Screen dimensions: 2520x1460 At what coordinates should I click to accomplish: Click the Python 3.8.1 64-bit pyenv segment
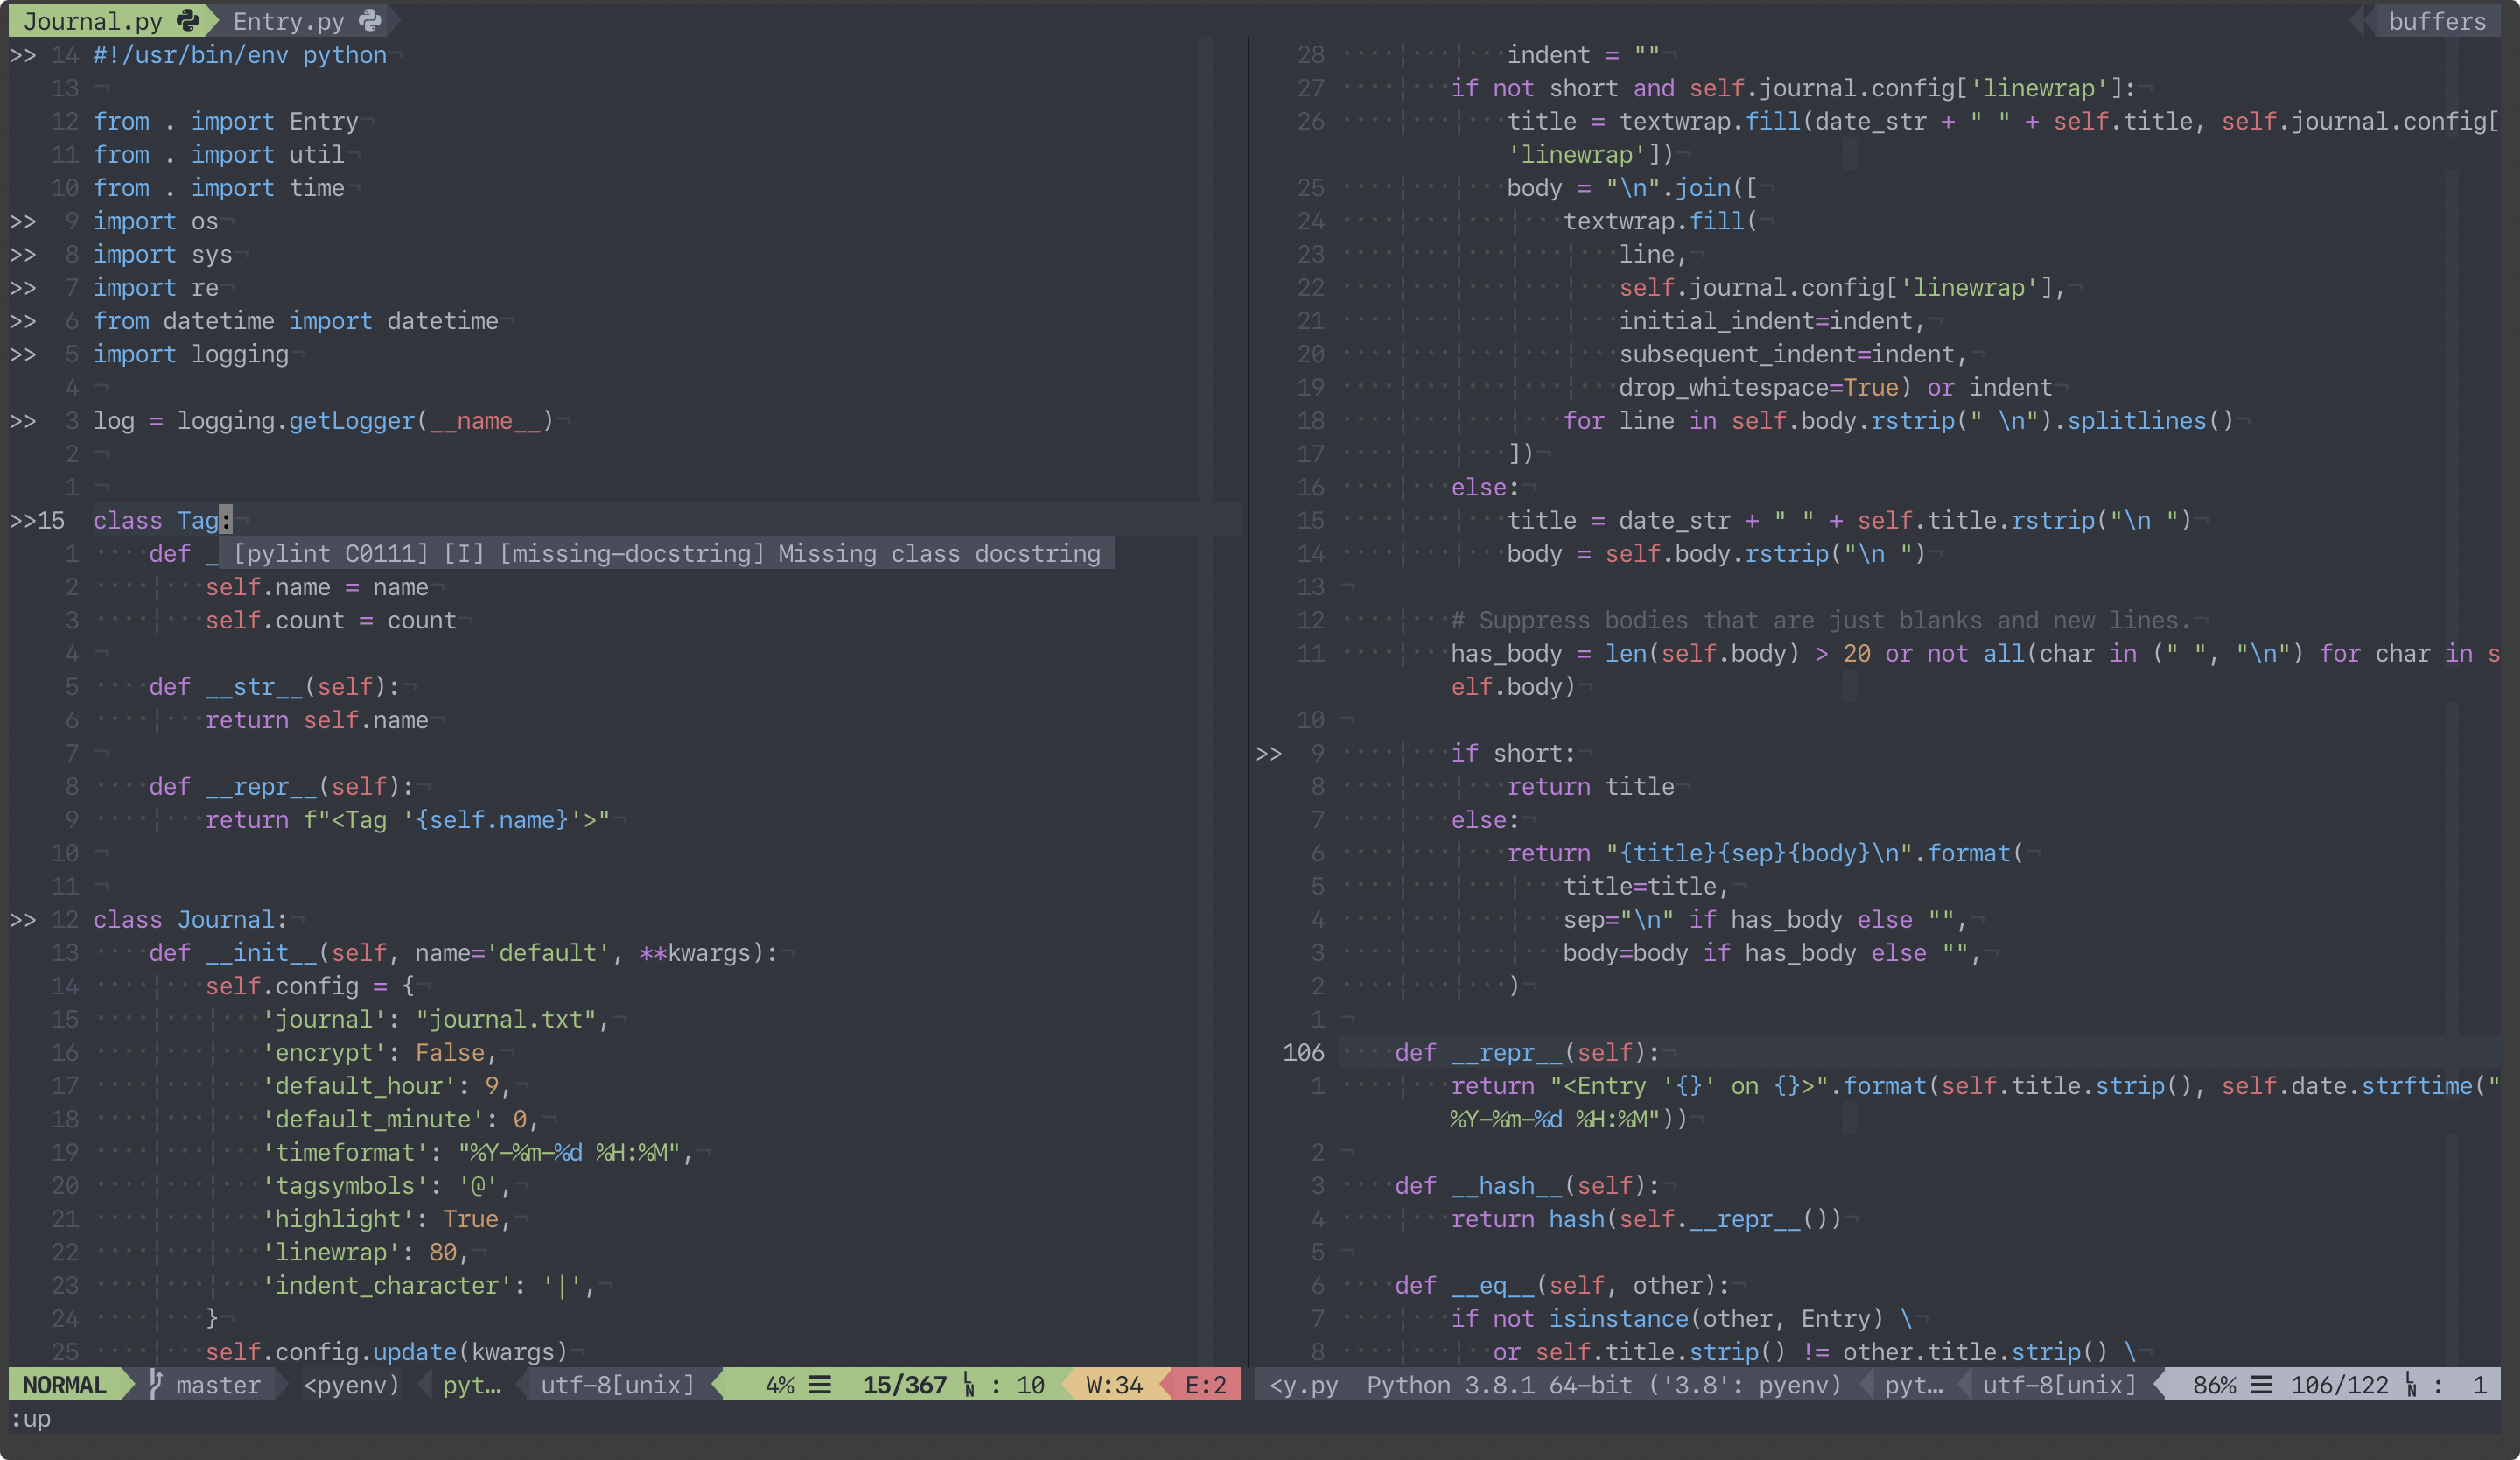[x=1603, y=1385]
